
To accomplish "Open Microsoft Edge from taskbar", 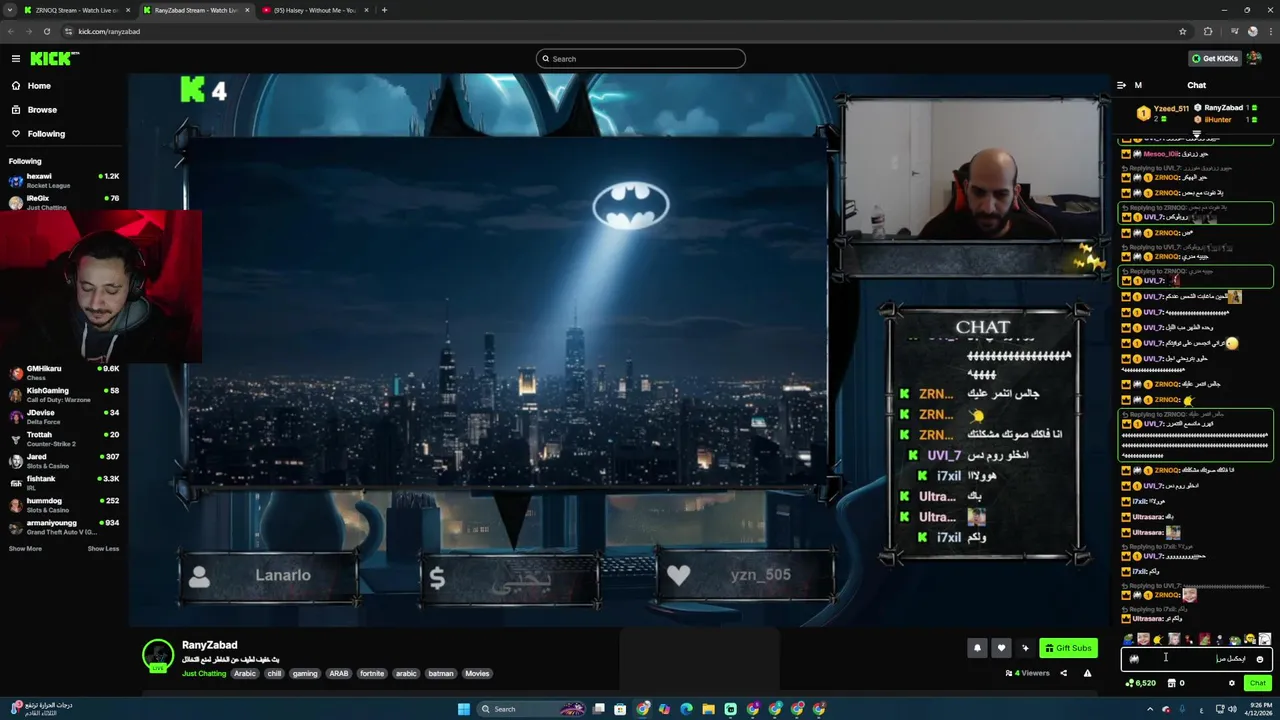I will click(686, 709).
